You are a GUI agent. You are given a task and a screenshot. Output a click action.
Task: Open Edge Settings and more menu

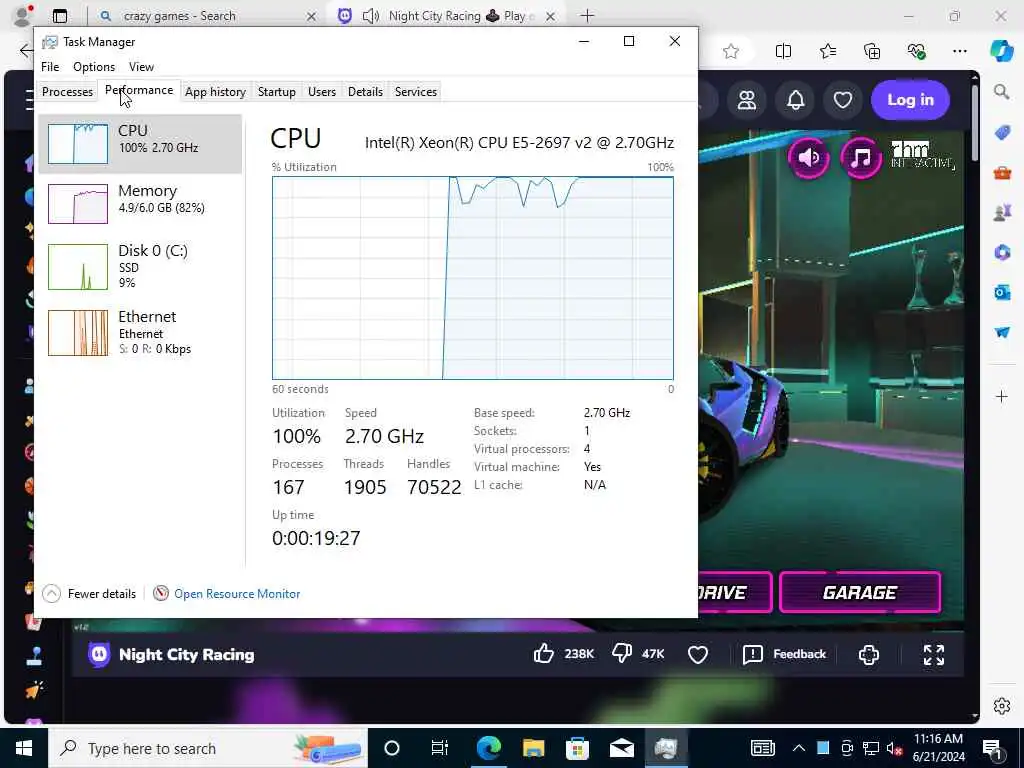959,51
